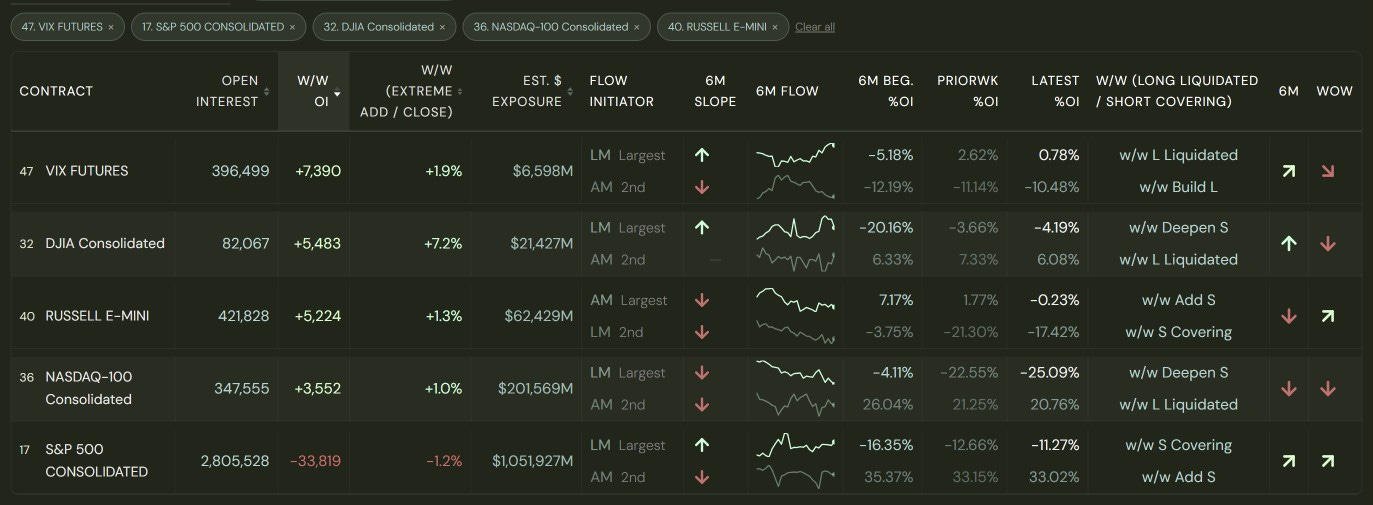
Task: Click RUSSELL E-MINI 'w/w Add S' label
Action: point(1178,300)
